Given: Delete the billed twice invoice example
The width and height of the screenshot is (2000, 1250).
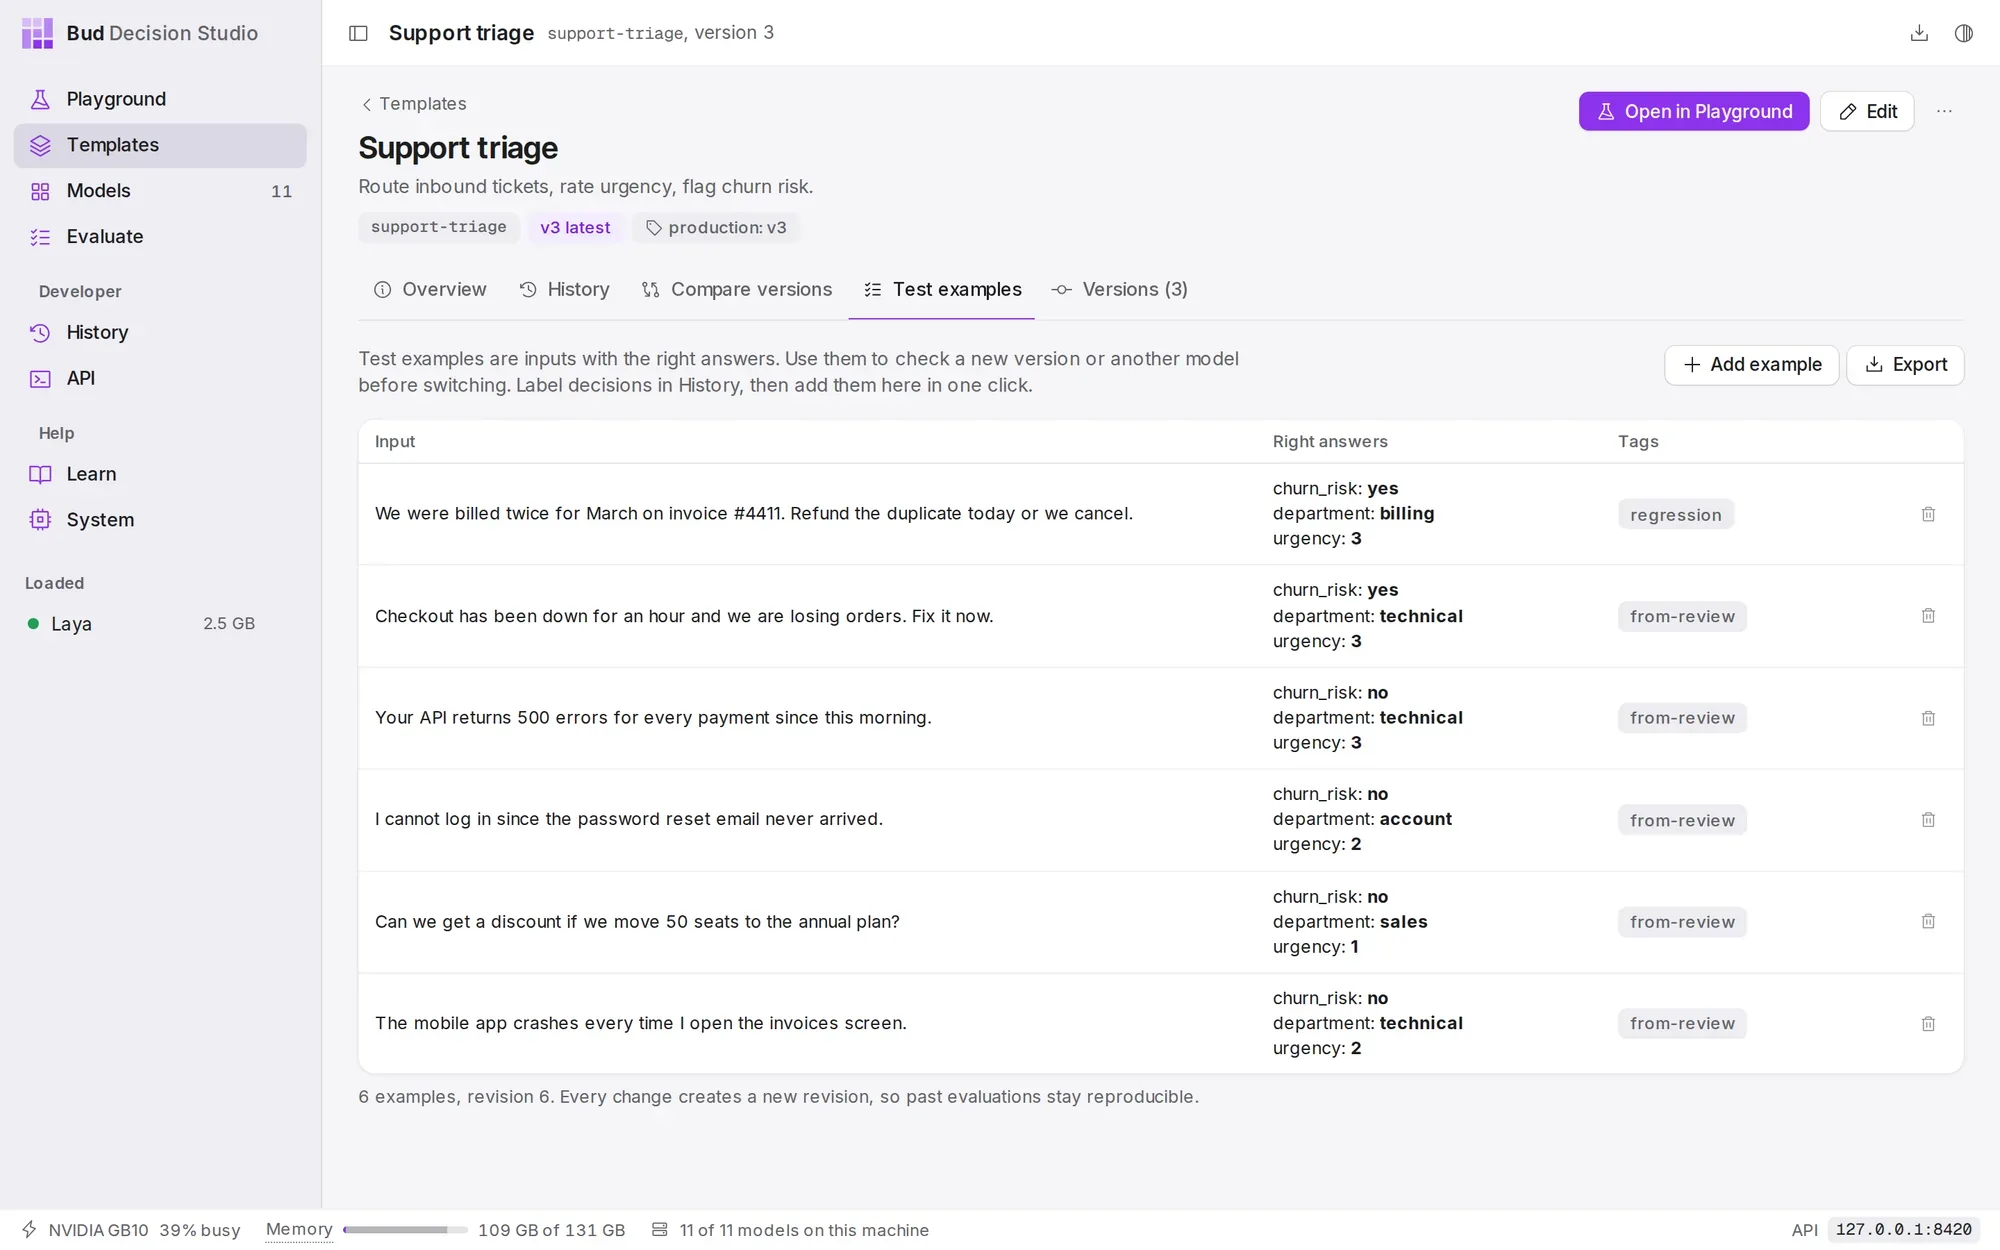Looking at the screenshot, I should click(x=1928, y=514).
